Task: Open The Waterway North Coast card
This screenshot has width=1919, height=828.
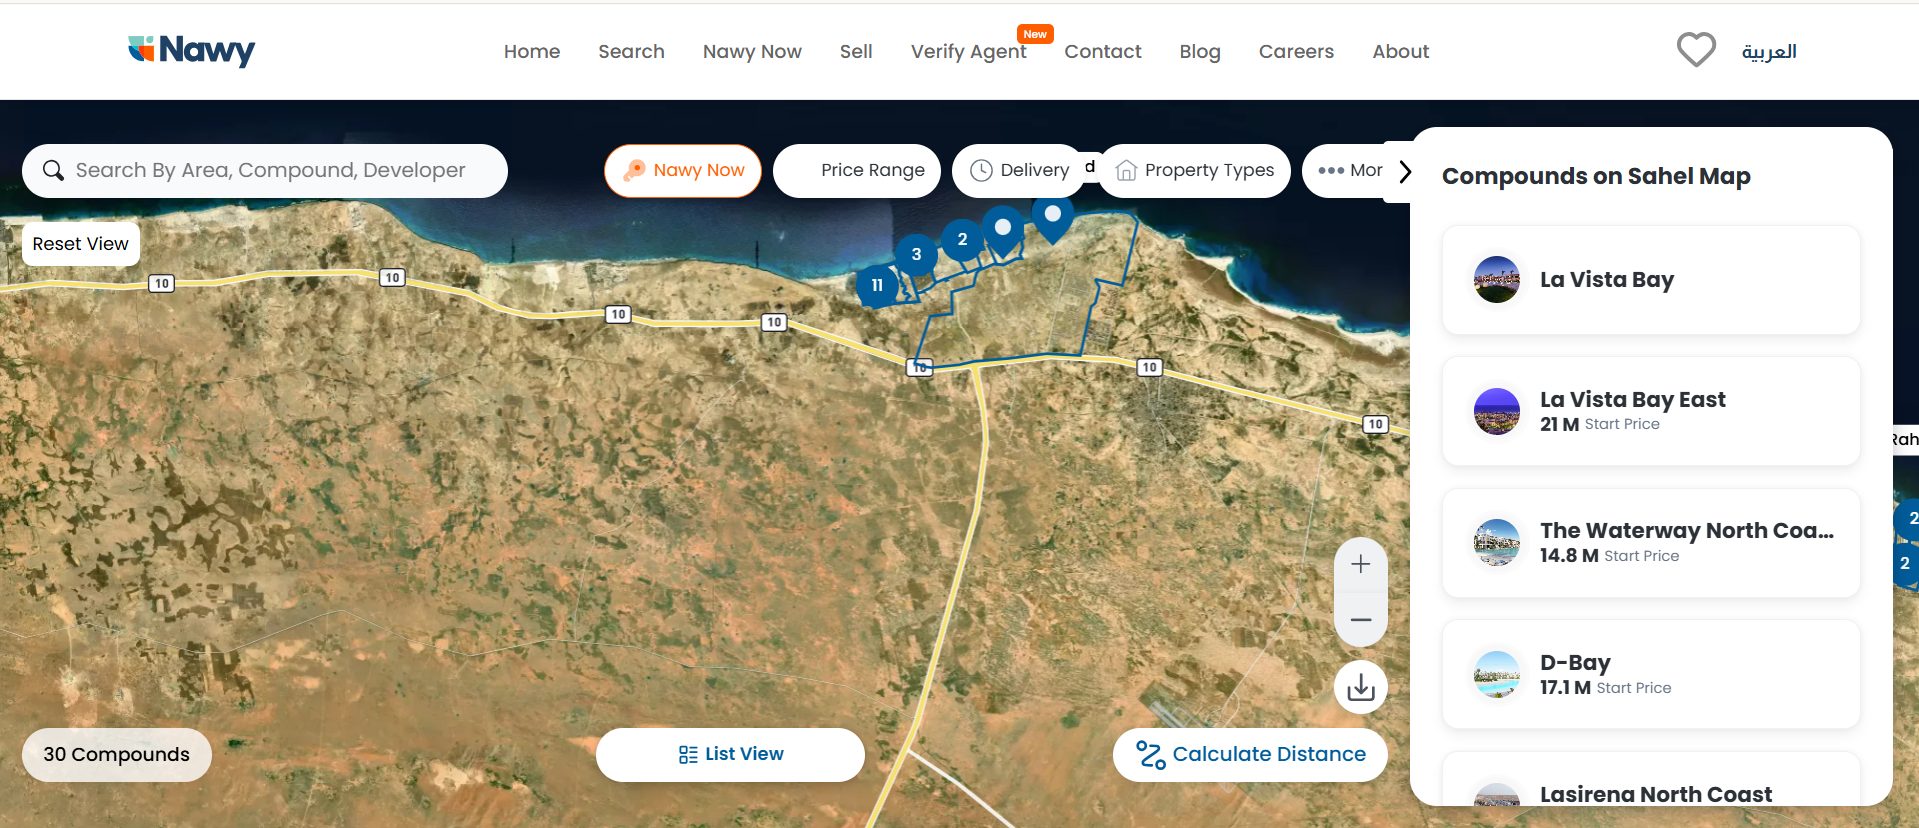Action: pyautogui.click(x=1651, y=543)
